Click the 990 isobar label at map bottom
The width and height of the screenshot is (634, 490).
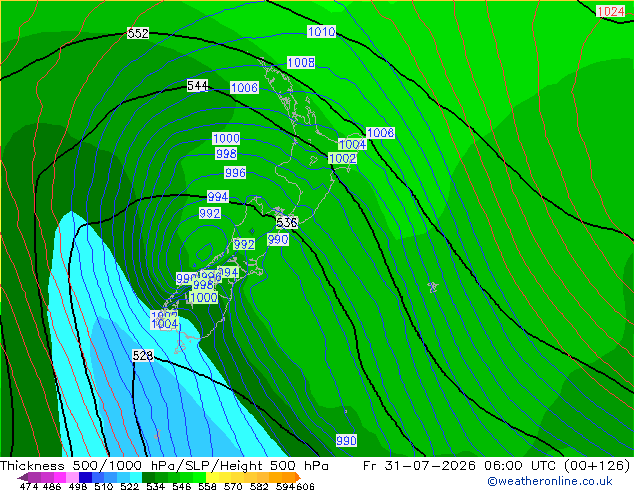coord(347,440)
